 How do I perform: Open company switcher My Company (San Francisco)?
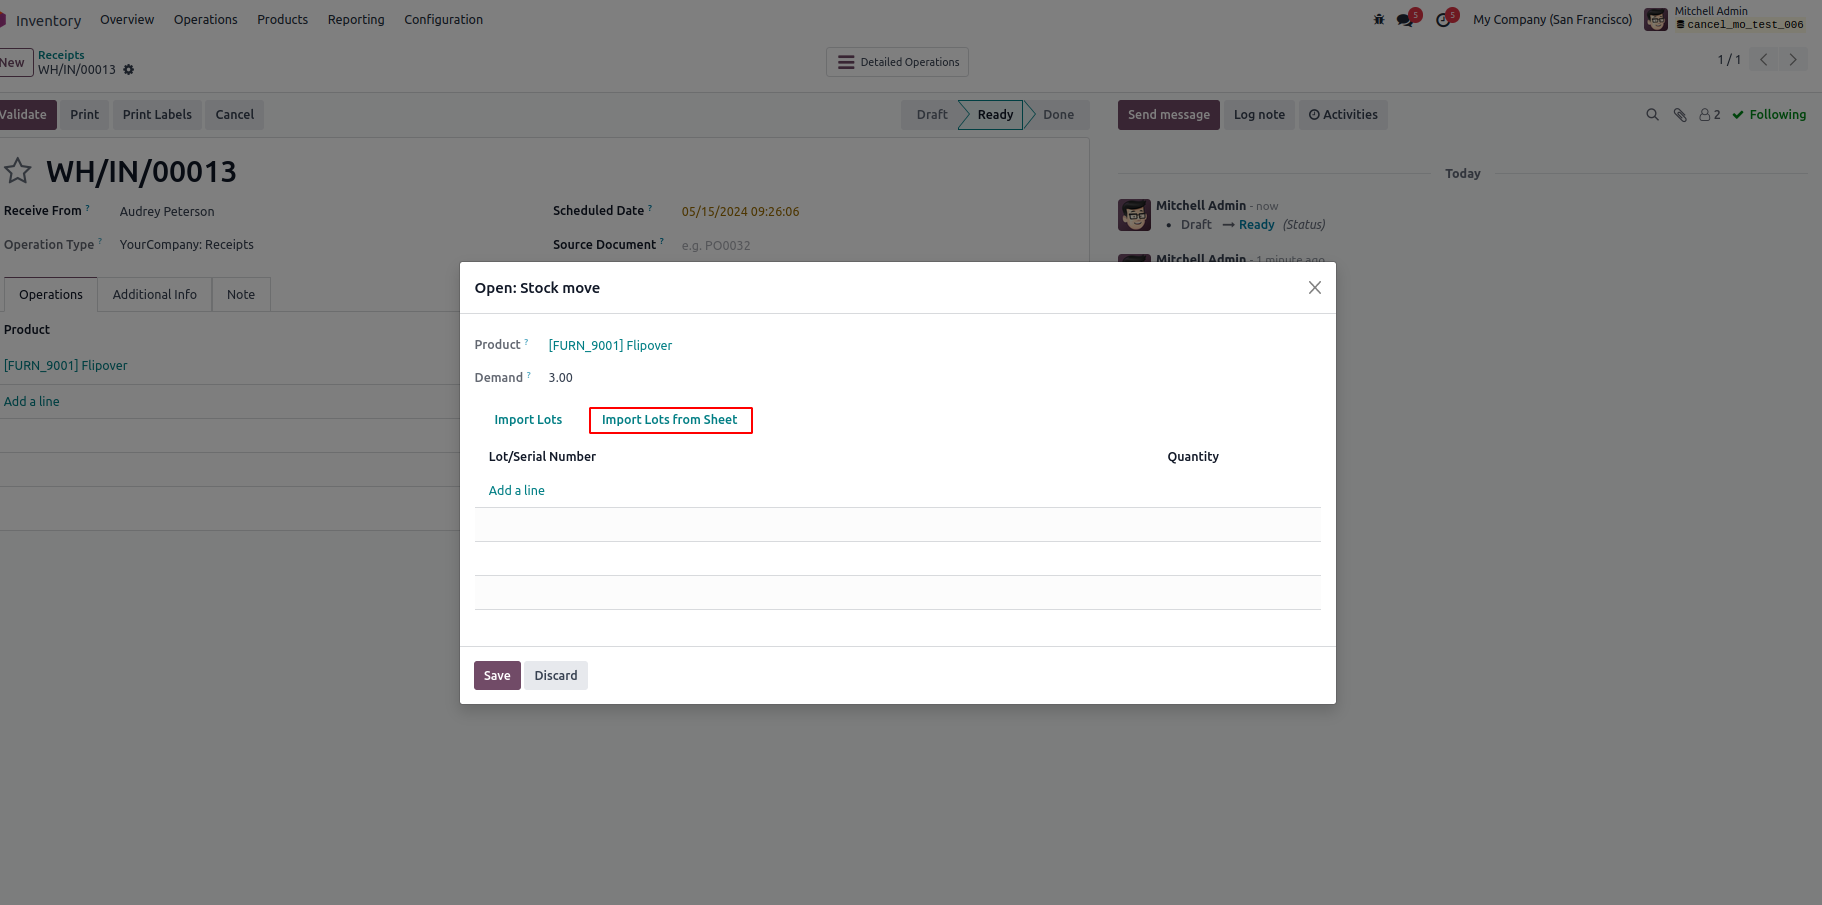tap(1552, 20)
